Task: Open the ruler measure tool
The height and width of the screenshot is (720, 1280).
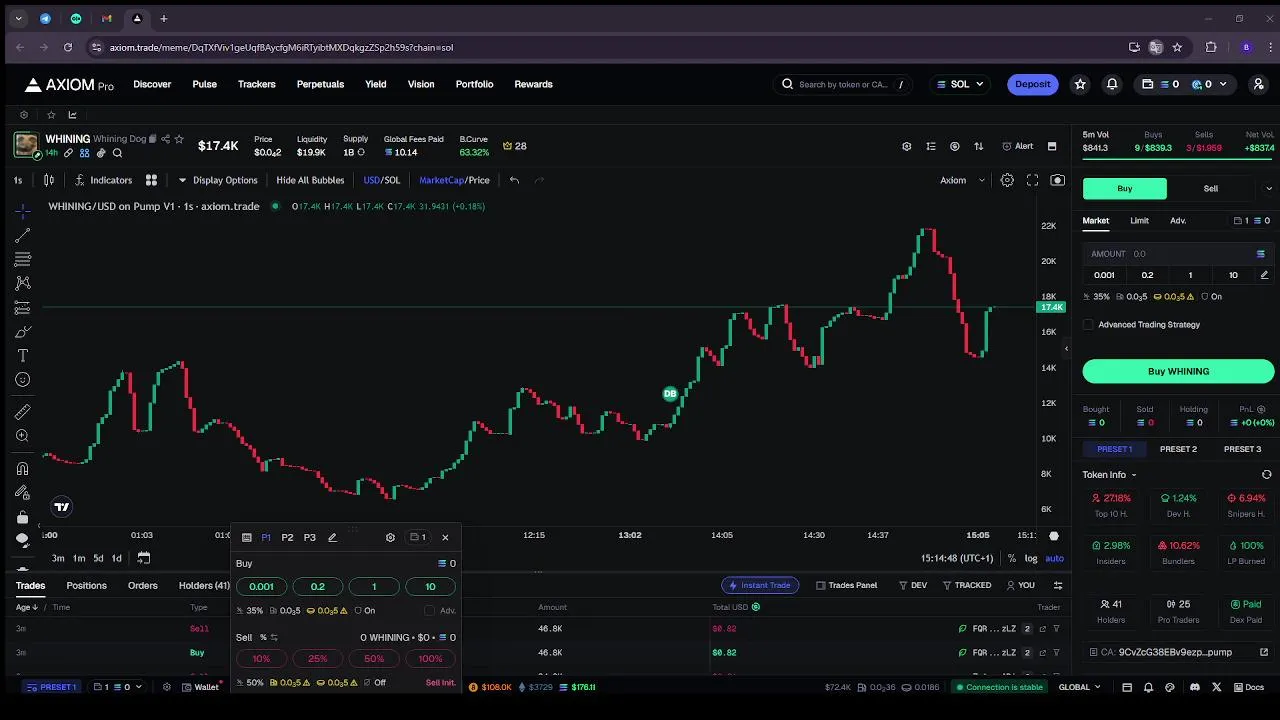Action: pyautogui.click(x=22, y=412)
